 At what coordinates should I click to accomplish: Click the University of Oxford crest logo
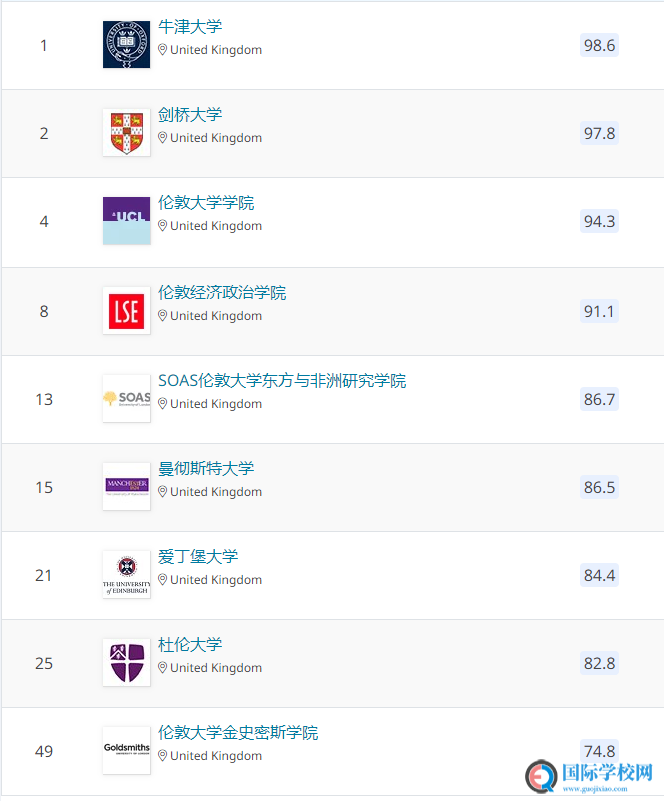(x=127, y=44)
